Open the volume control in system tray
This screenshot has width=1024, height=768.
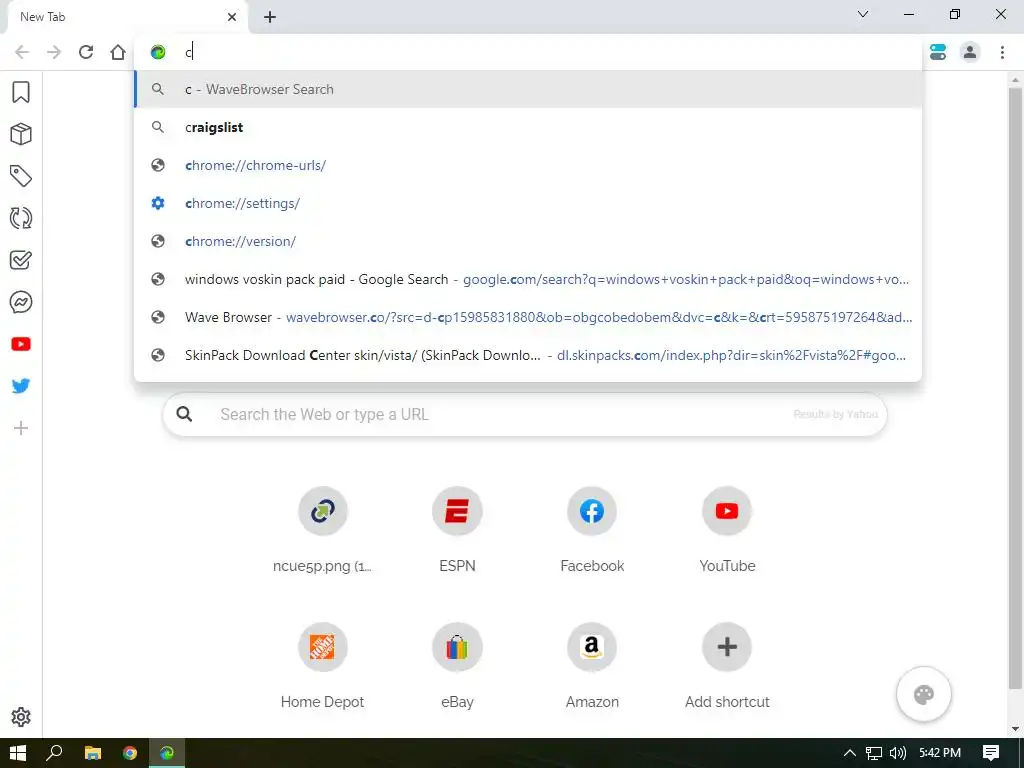coord(898,753)
